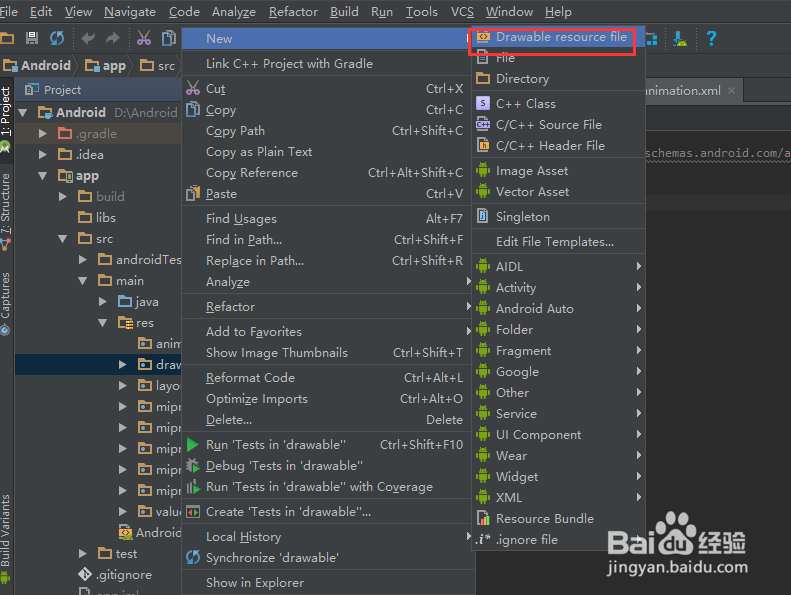Expand the Google submenu
791x595 pixels.
[x=558, y=371]
